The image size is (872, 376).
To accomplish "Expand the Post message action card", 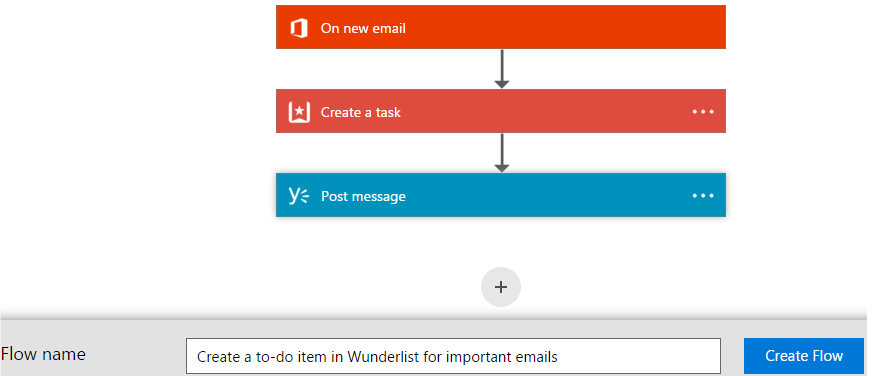I will pos(501,195).
